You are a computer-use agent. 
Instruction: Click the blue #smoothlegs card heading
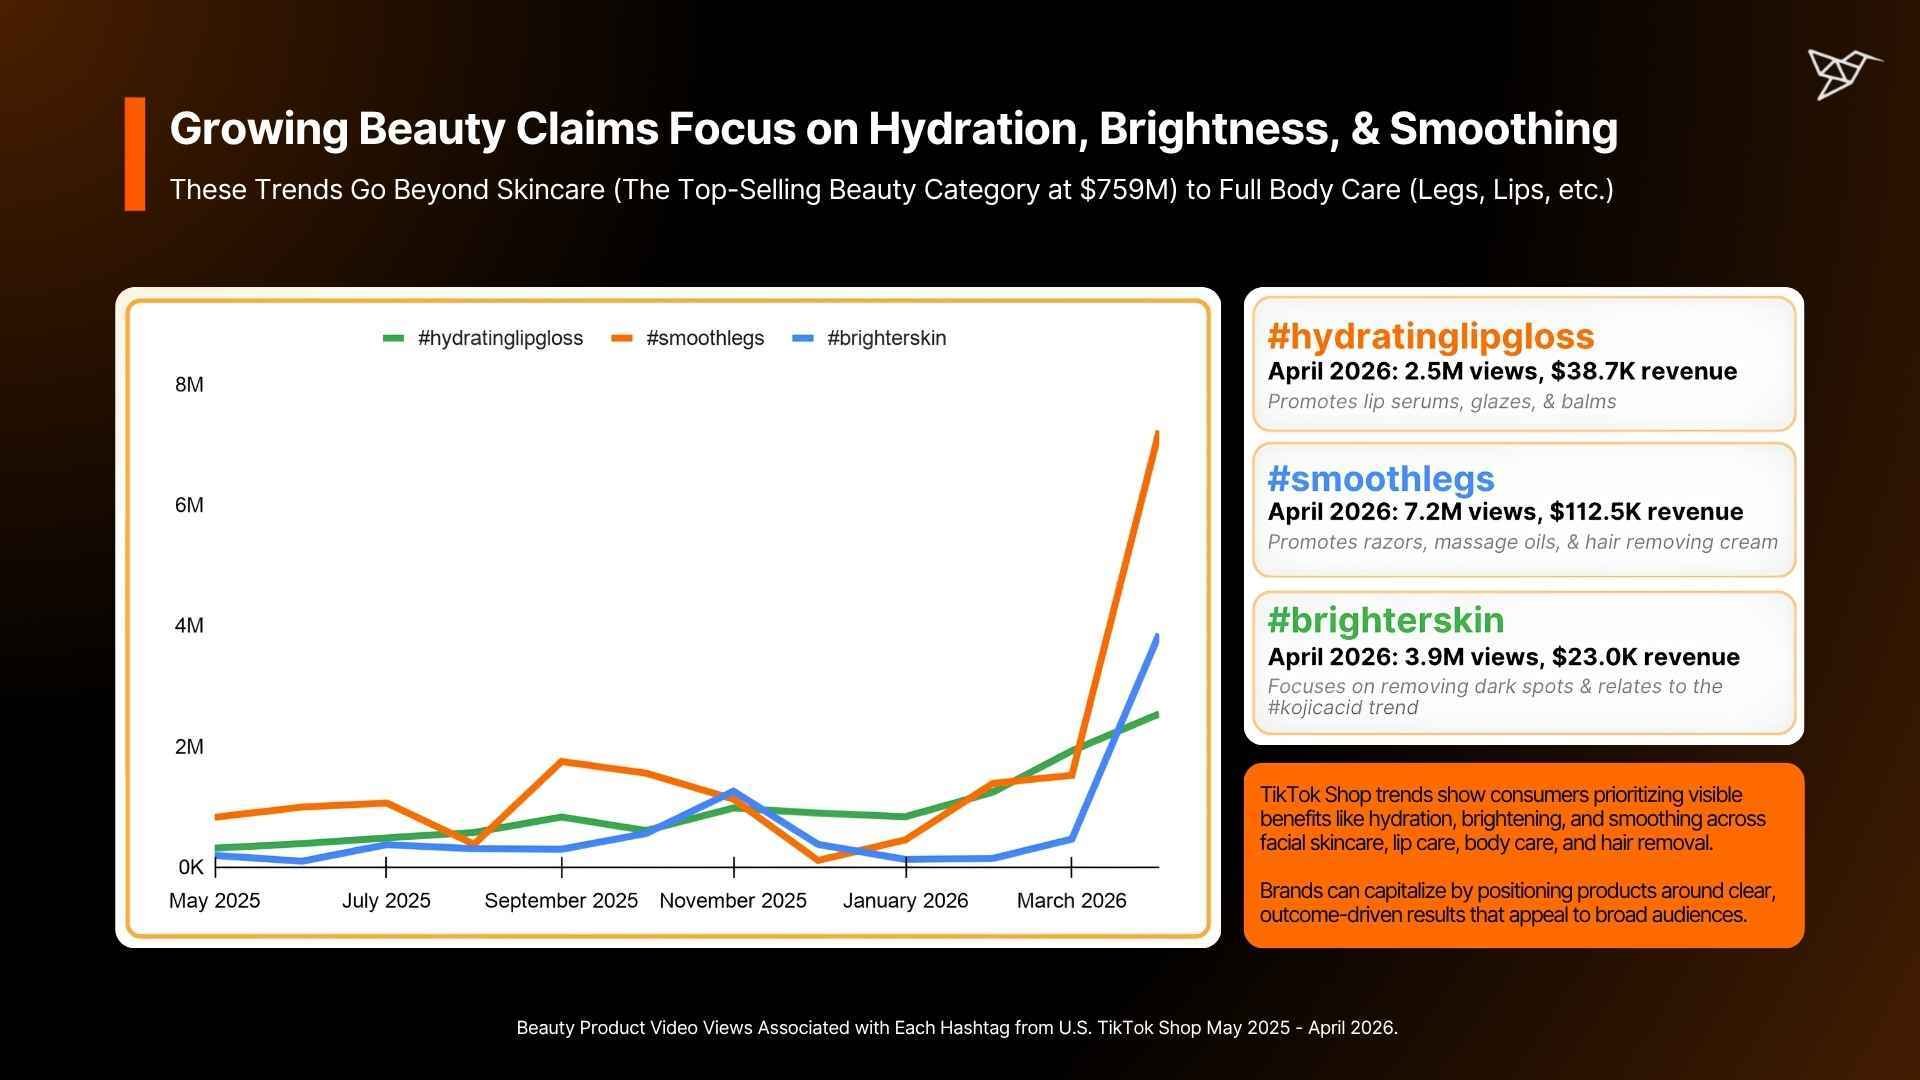(1381, 478)
